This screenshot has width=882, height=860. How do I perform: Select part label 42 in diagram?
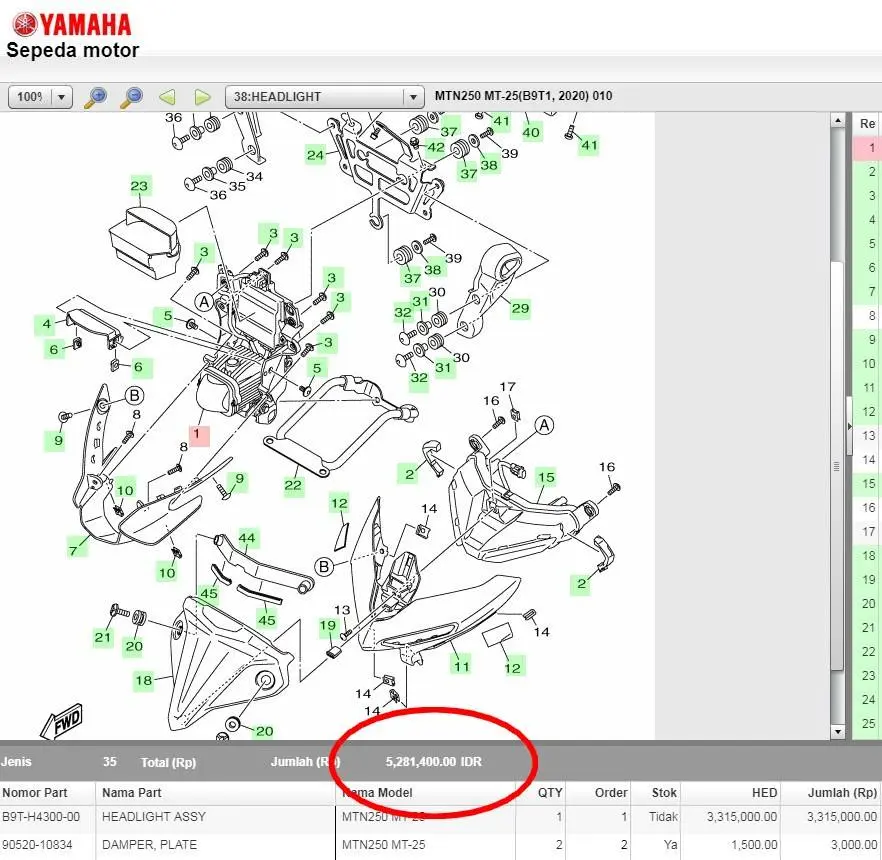coord(436,147)
